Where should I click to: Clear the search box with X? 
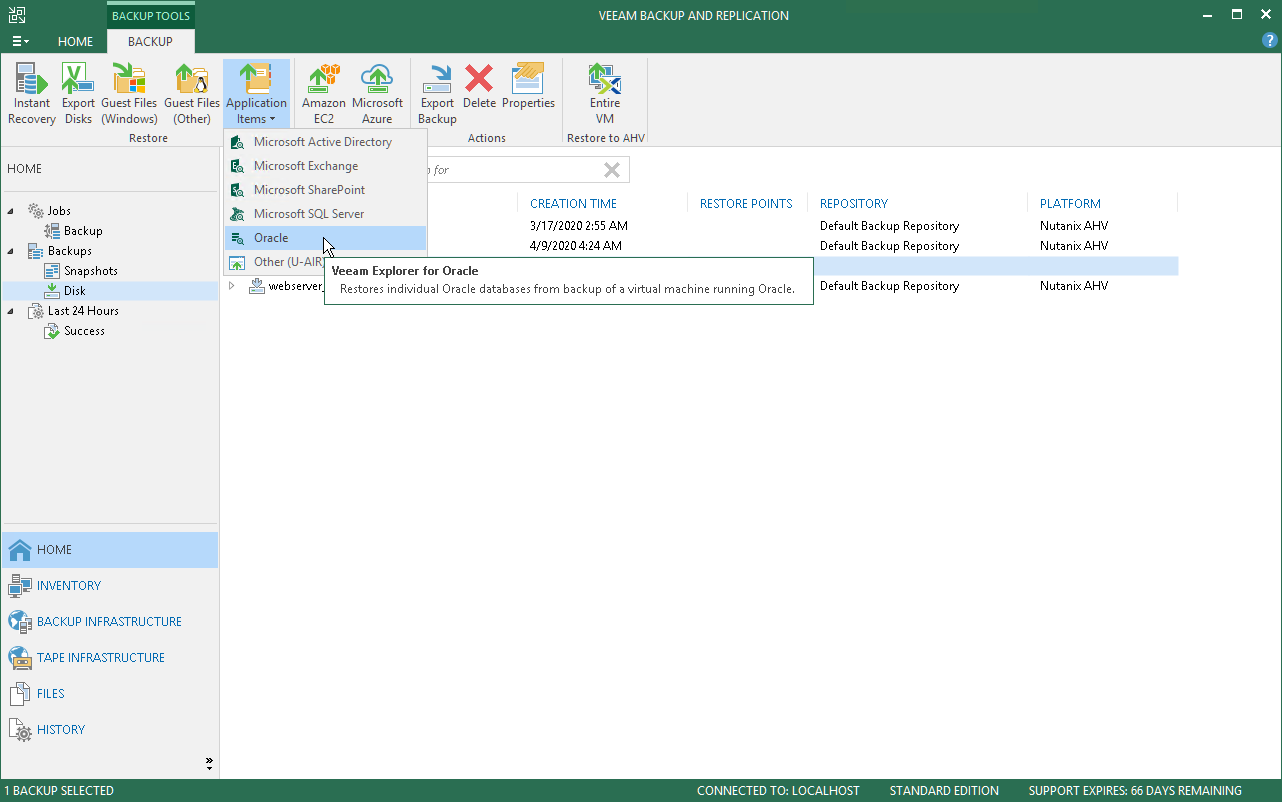pos(612,170)
